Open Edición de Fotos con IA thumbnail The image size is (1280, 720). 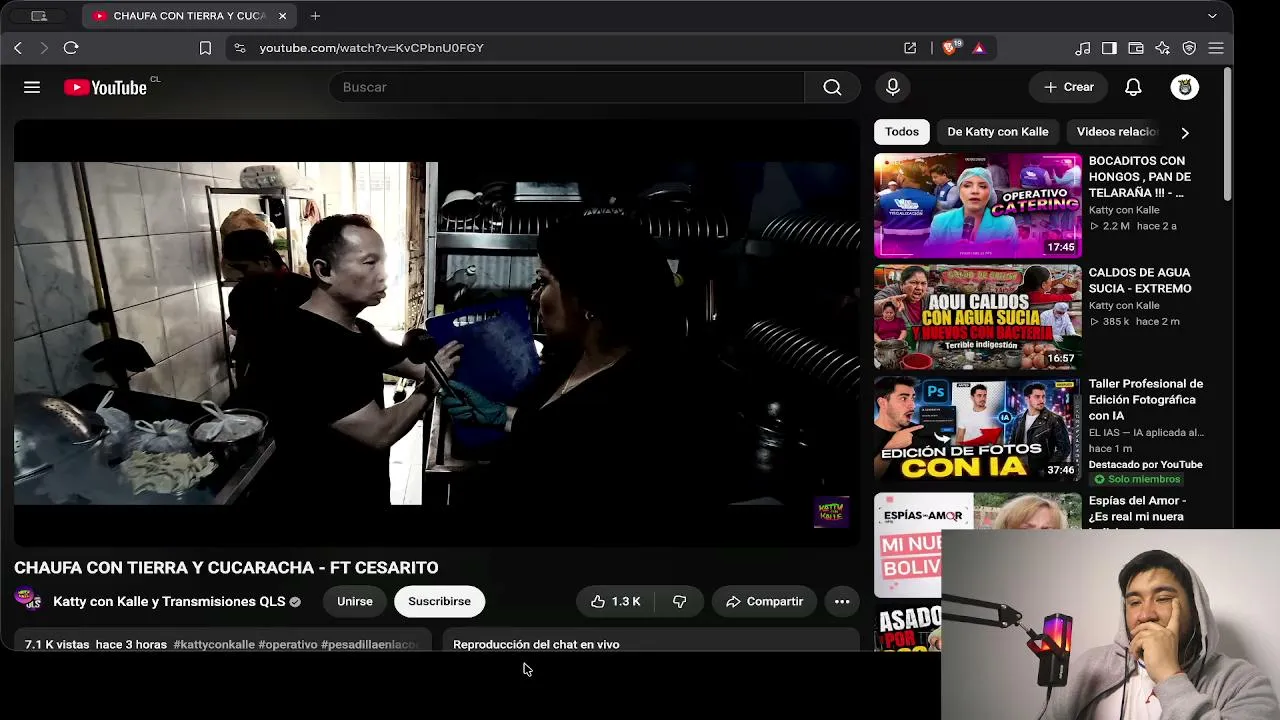[978, 429]
